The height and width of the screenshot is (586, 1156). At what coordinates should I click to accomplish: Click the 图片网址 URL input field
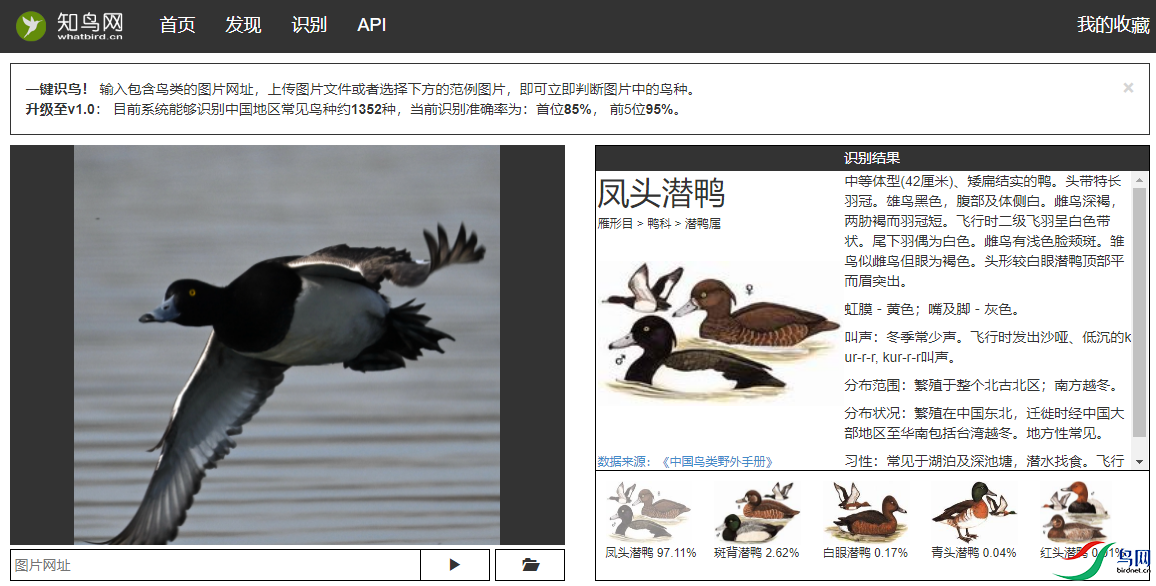tap(215, 565)
